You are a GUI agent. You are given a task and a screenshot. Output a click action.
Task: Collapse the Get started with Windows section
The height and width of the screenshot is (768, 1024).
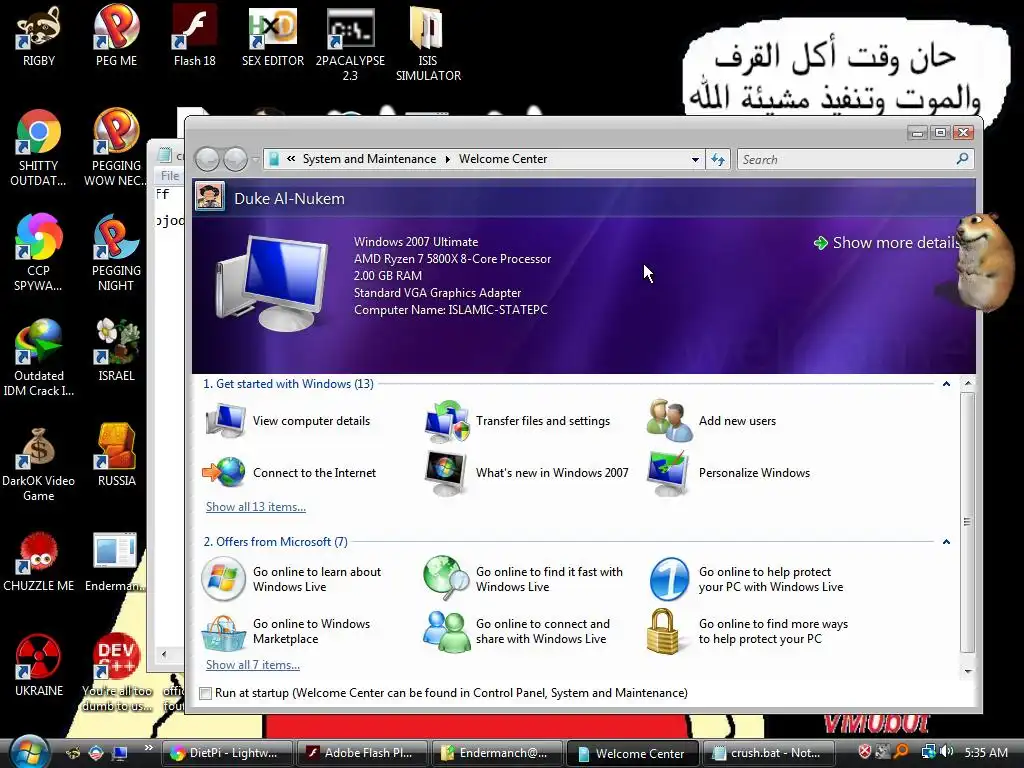(x=946, y=384)
